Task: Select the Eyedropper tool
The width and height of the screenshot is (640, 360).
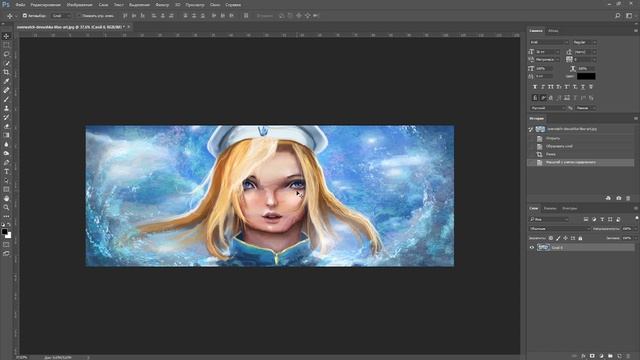Action: pos(6,81)
